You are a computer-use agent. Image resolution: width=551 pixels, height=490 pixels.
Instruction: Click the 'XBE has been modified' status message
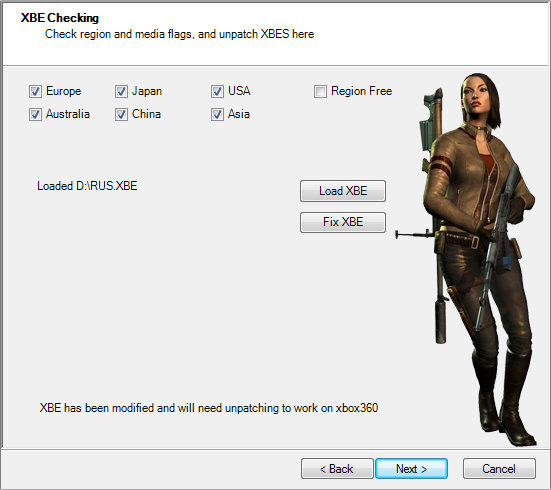pyautogui.click(x=209, y=408)
